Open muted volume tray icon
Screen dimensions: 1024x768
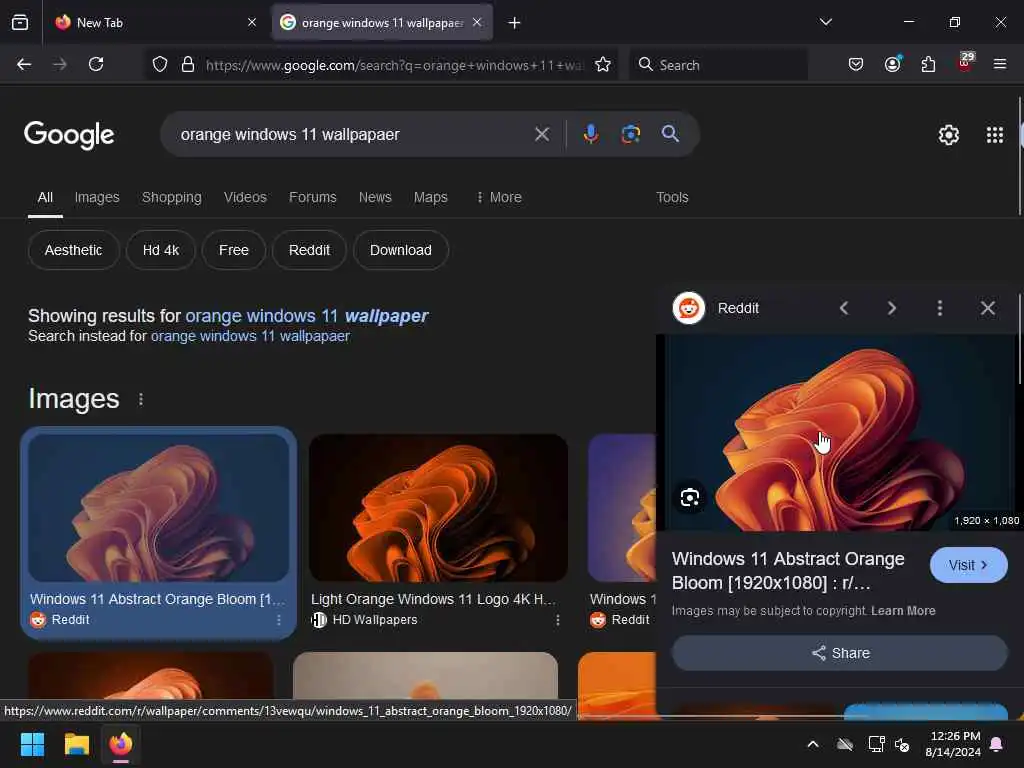902,744
